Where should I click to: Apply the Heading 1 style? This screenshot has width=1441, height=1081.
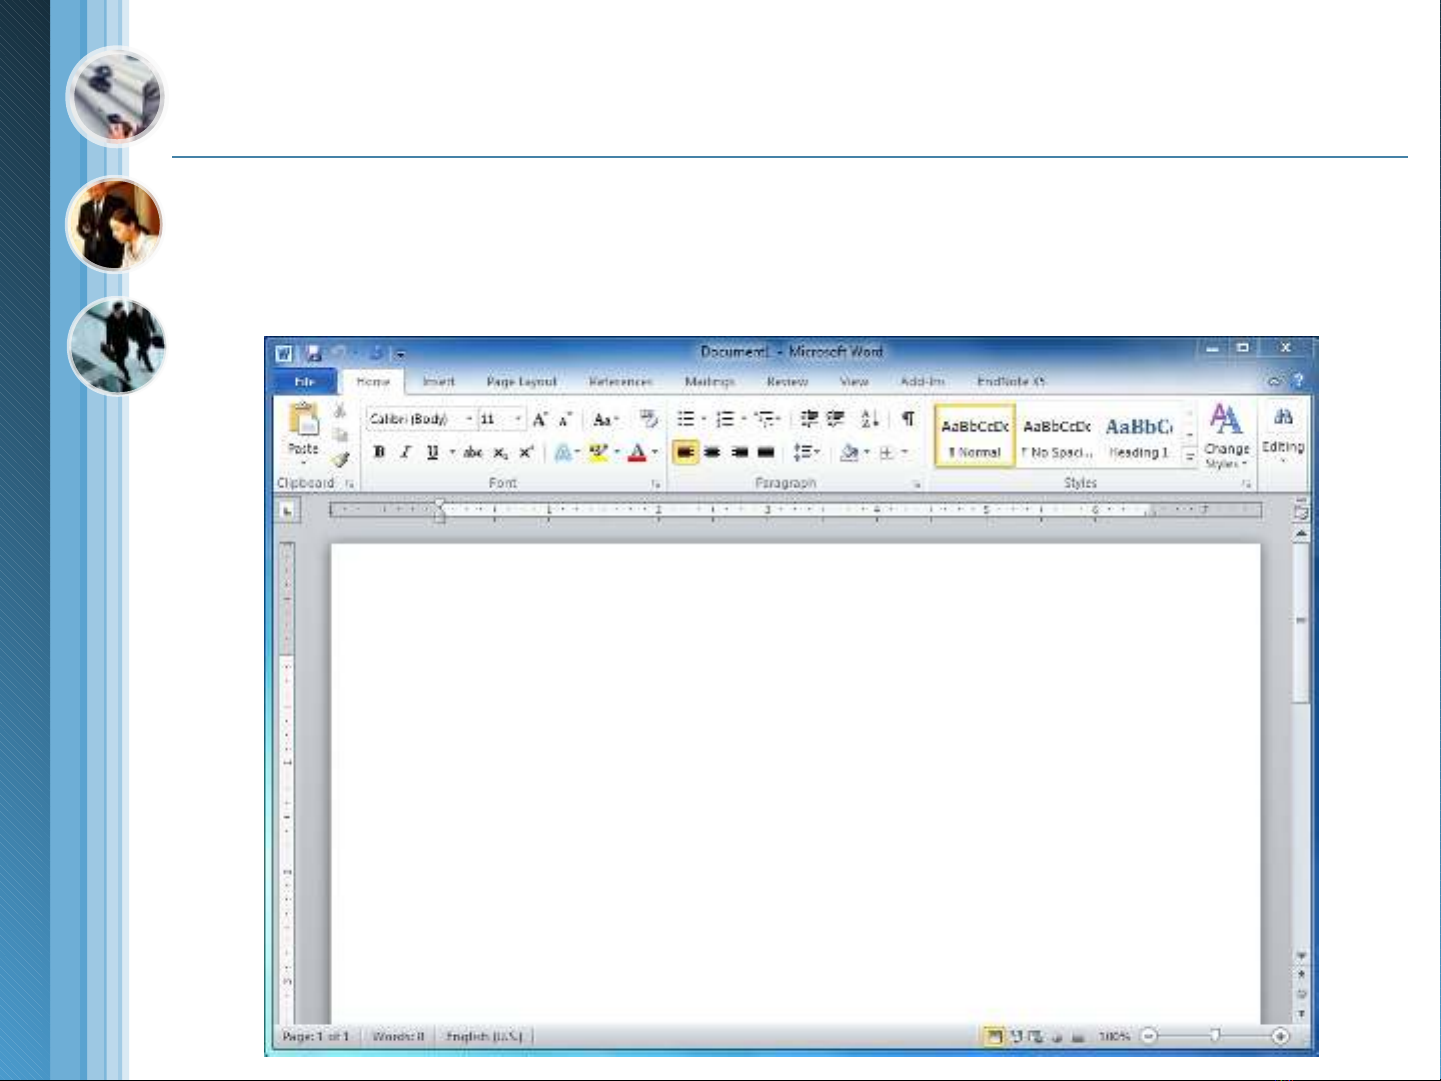point(1139,437)
